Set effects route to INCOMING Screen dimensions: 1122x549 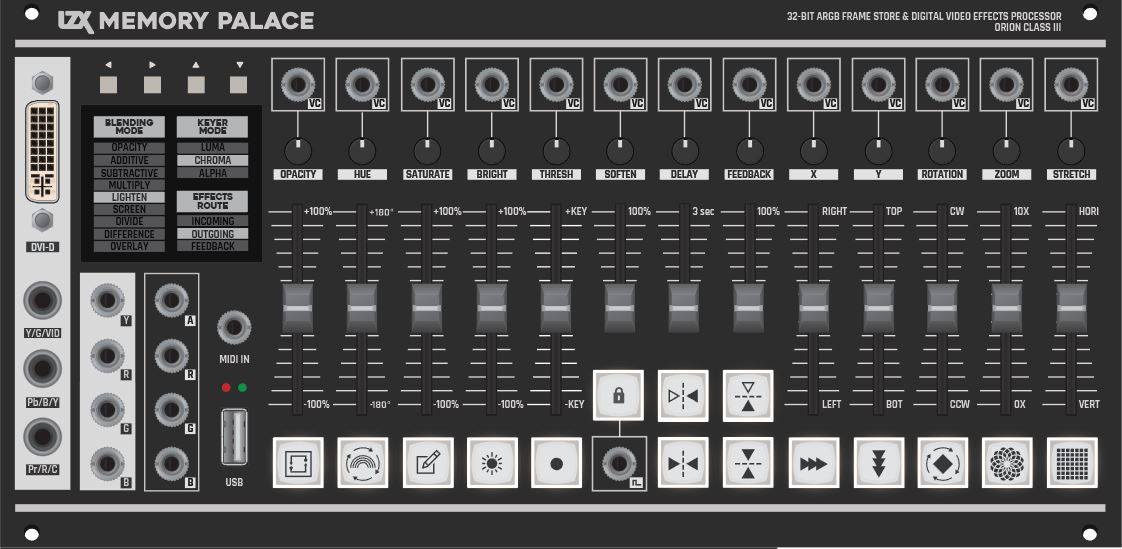(x=213, y=221)
